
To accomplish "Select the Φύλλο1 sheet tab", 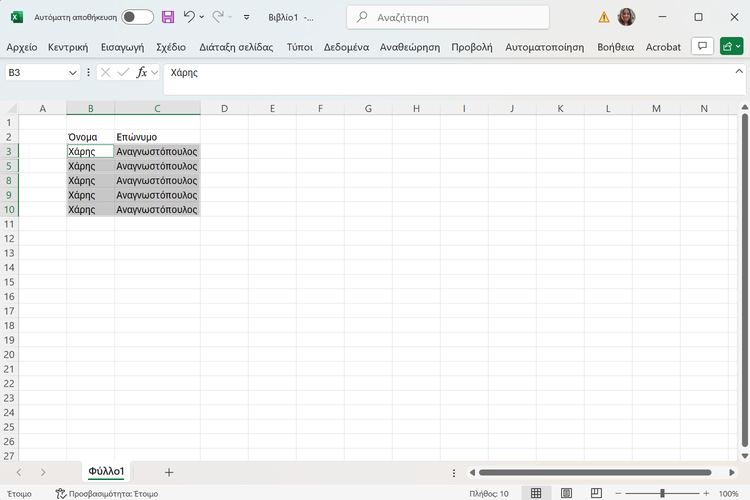I will click(x=106, y=472).
